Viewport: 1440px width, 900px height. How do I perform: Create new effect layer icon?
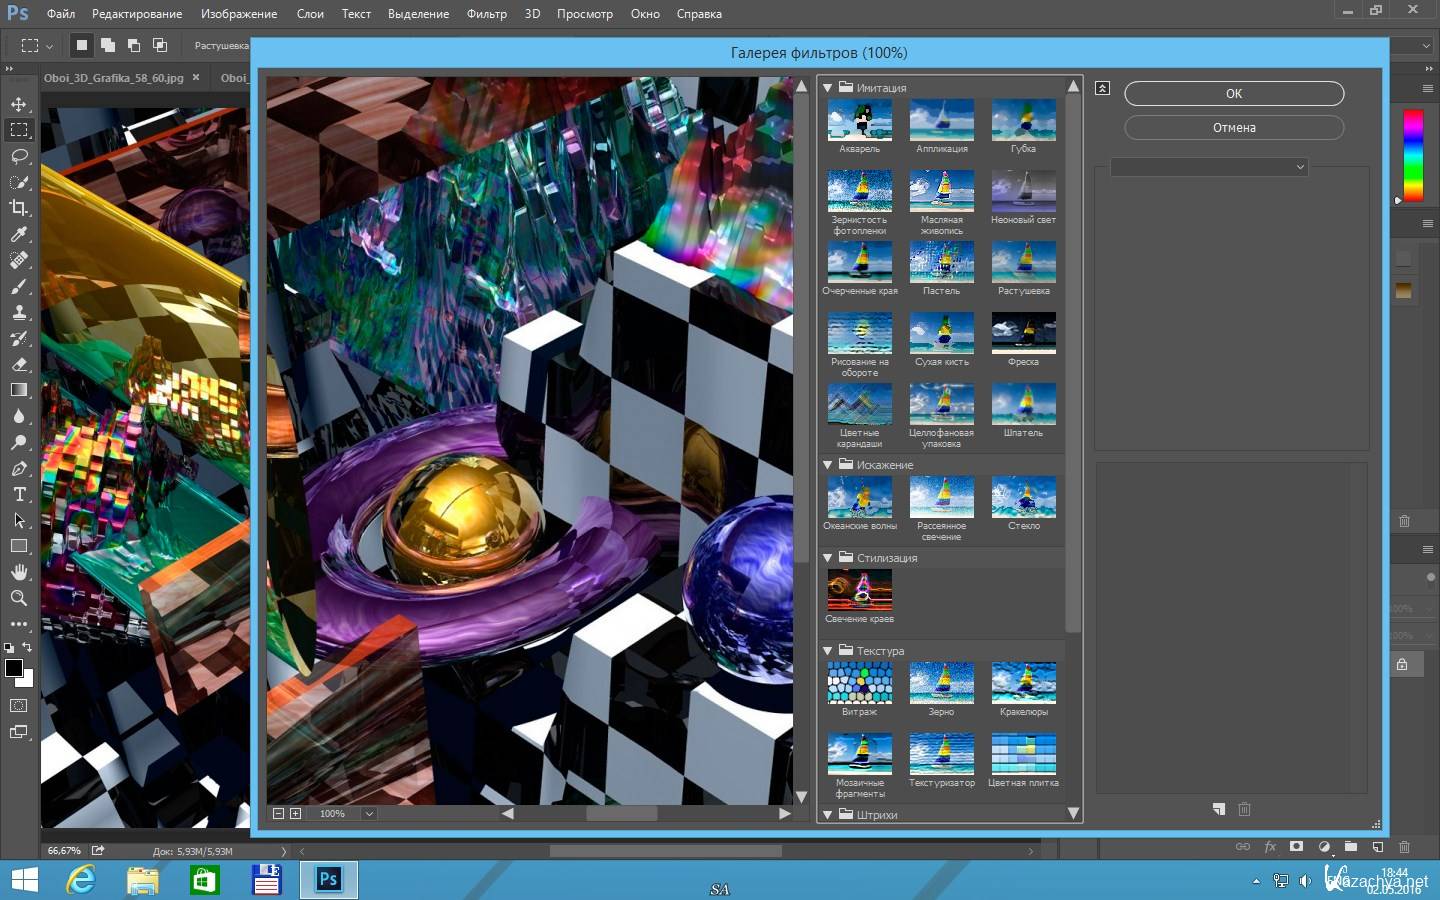1218,809
